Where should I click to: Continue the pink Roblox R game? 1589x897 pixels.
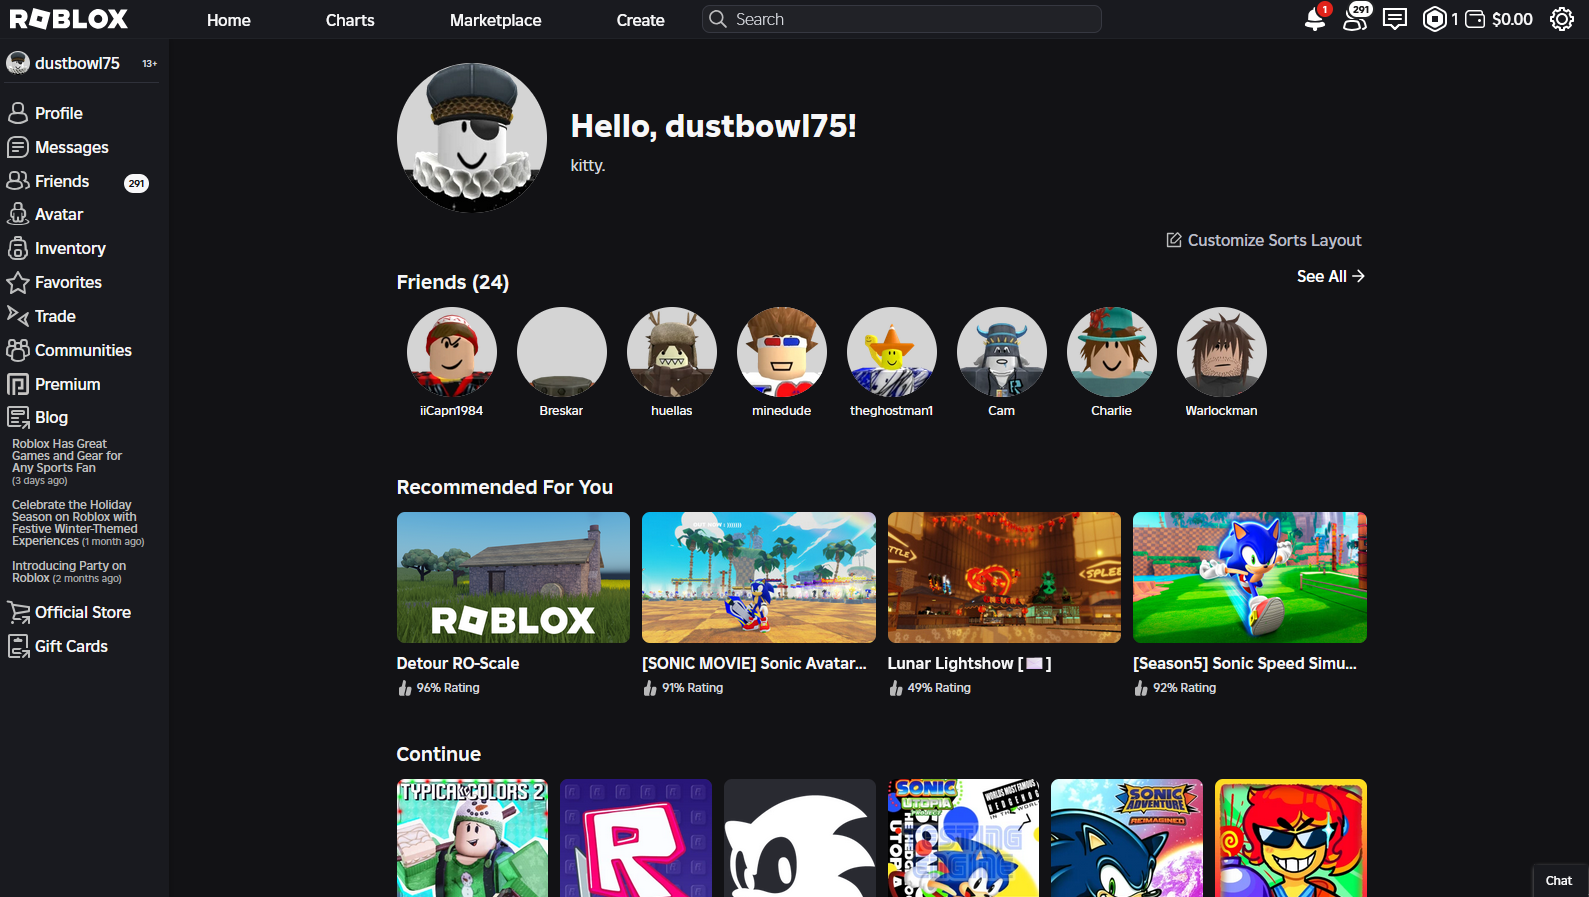pos(636,838)
